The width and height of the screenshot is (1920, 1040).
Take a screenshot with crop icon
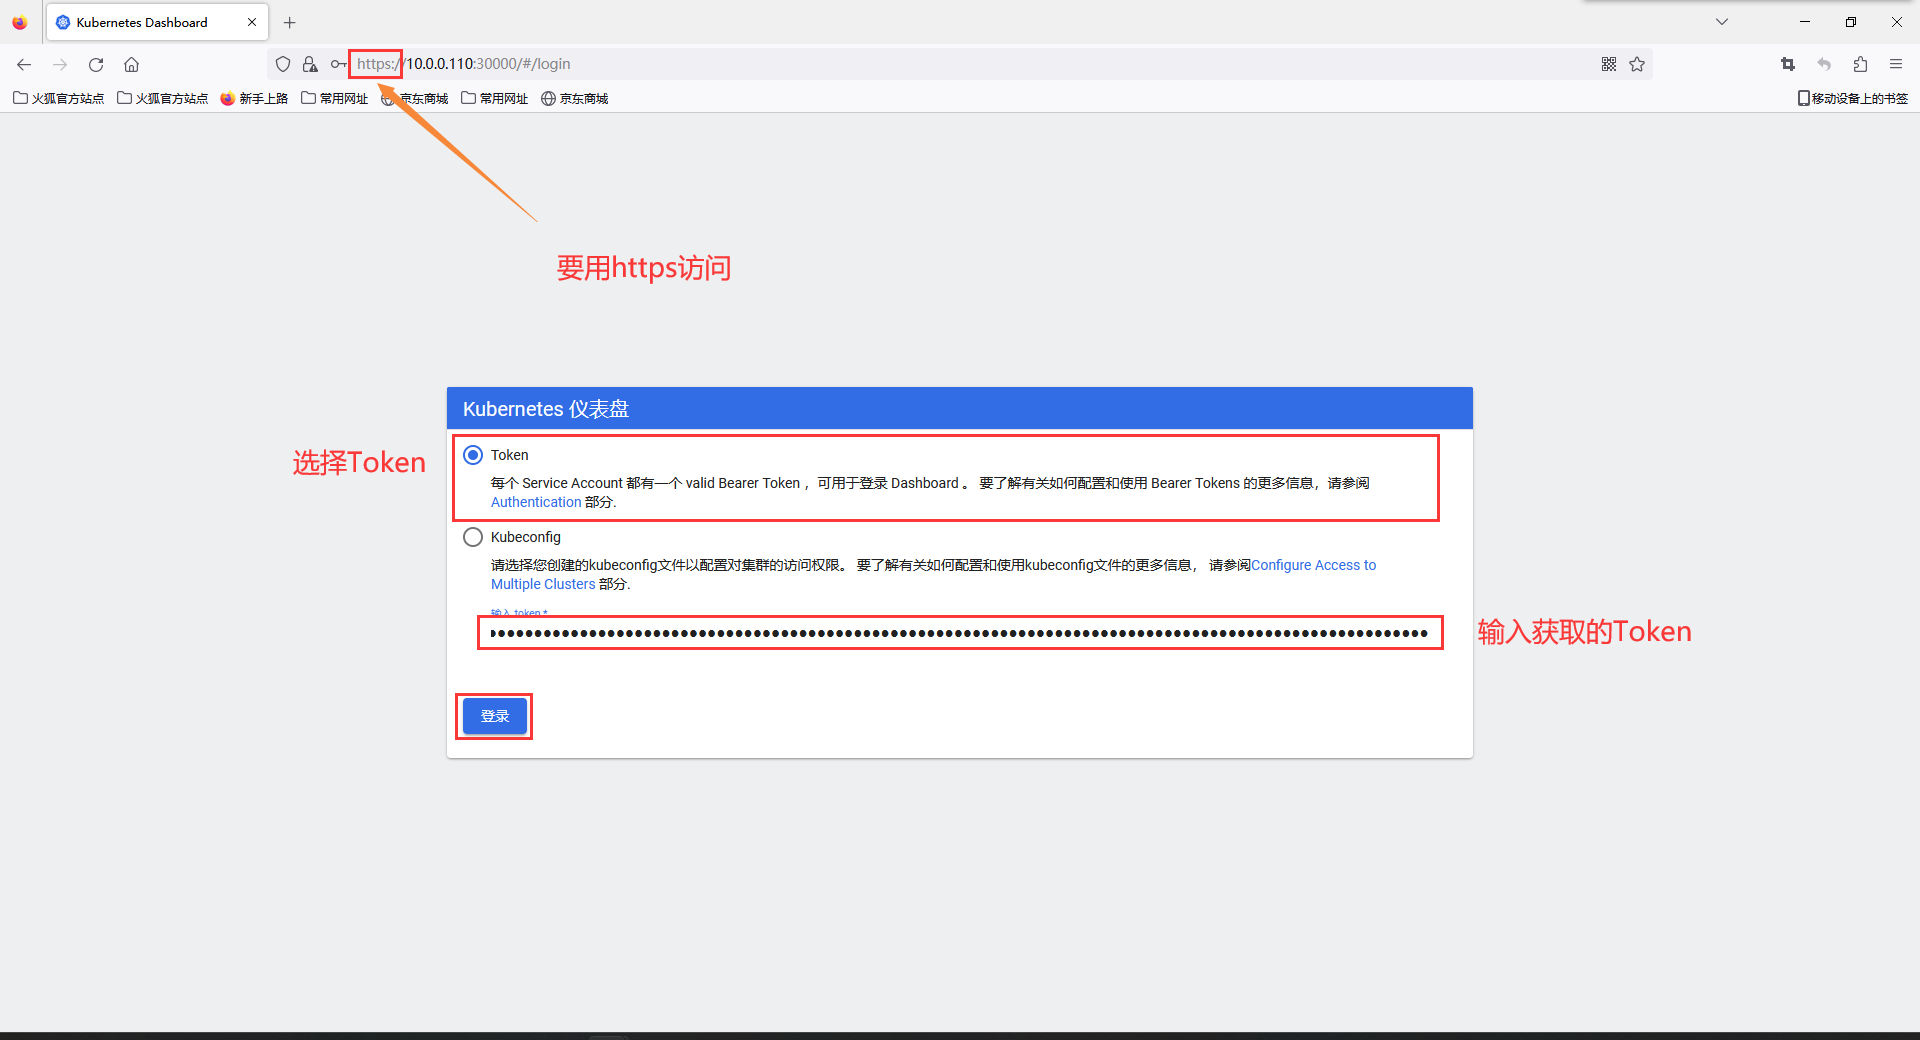pos(1788,64)
